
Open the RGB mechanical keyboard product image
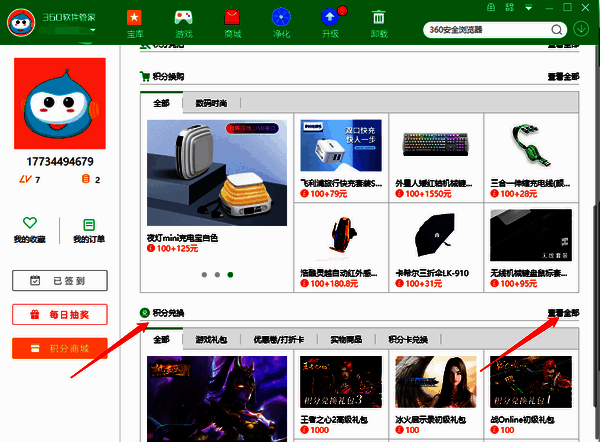pyautogui.click(x=436, y=145)
